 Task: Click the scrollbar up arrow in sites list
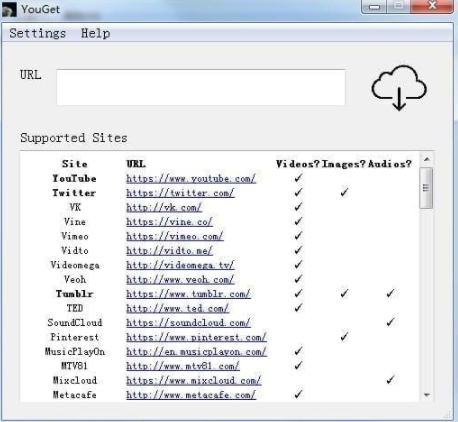click(x=426, y=160)
